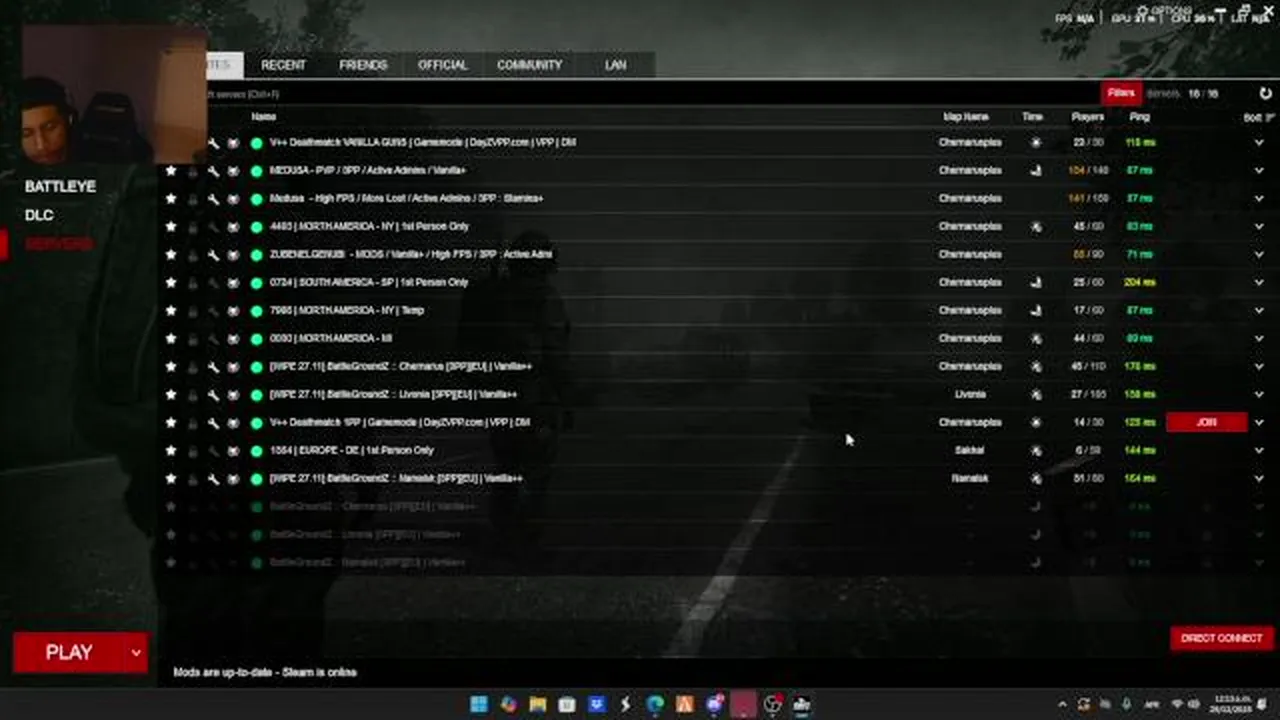
Task: Show hidden system tray icons
Action: [x=1062, y=705]
